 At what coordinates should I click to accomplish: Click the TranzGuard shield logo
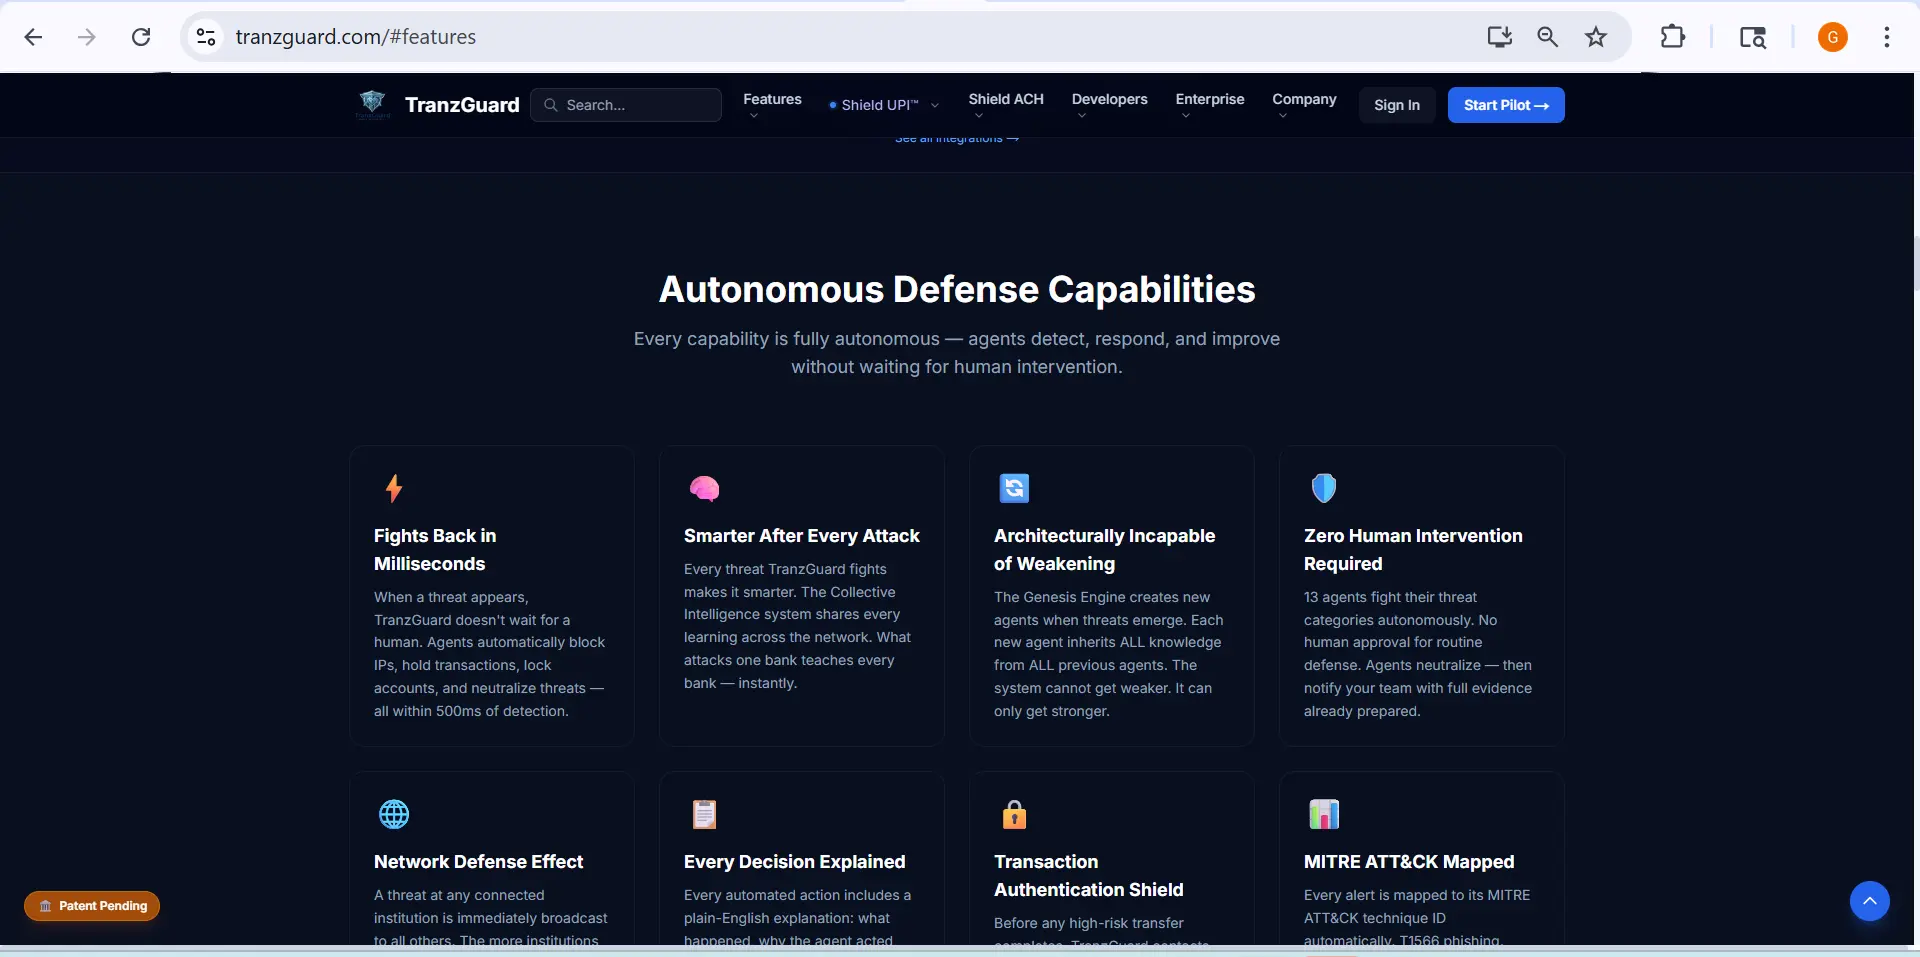pos(372,104)
